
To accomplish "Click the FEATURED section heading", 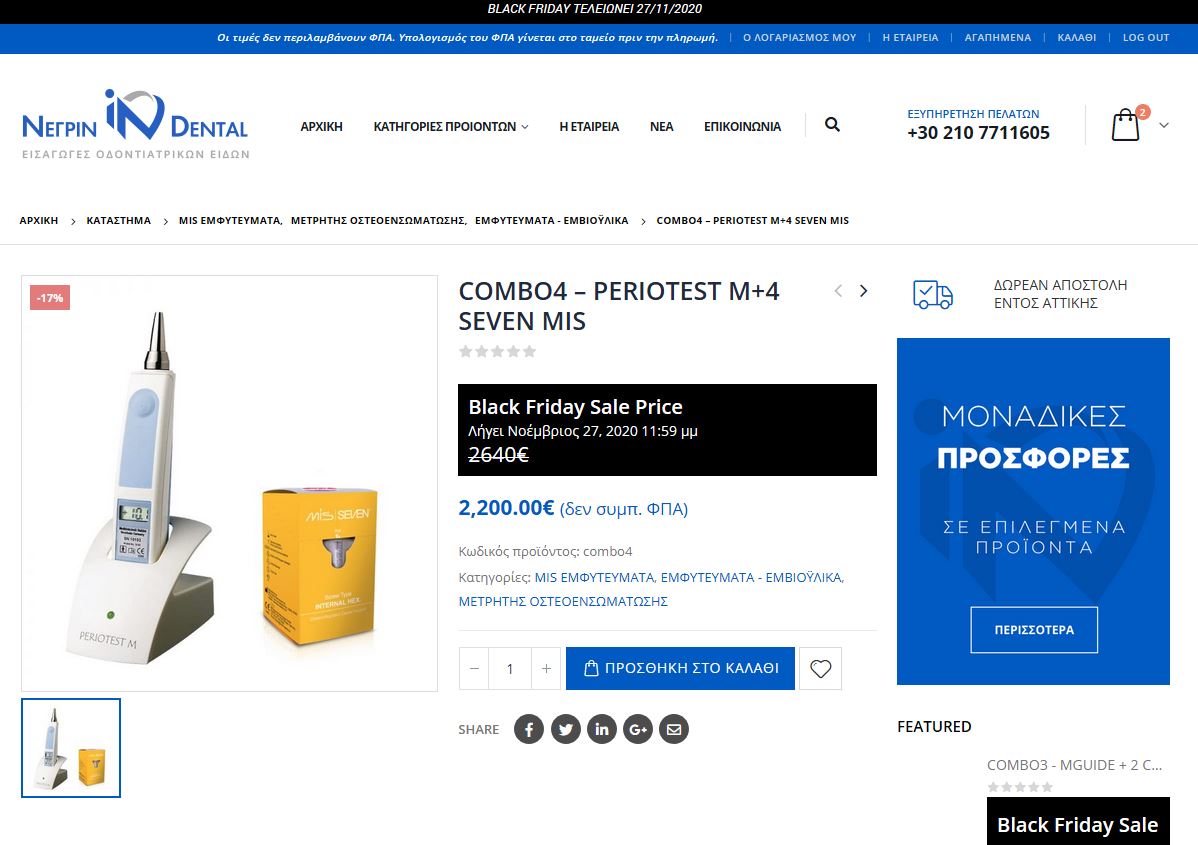I will point(934,727).
